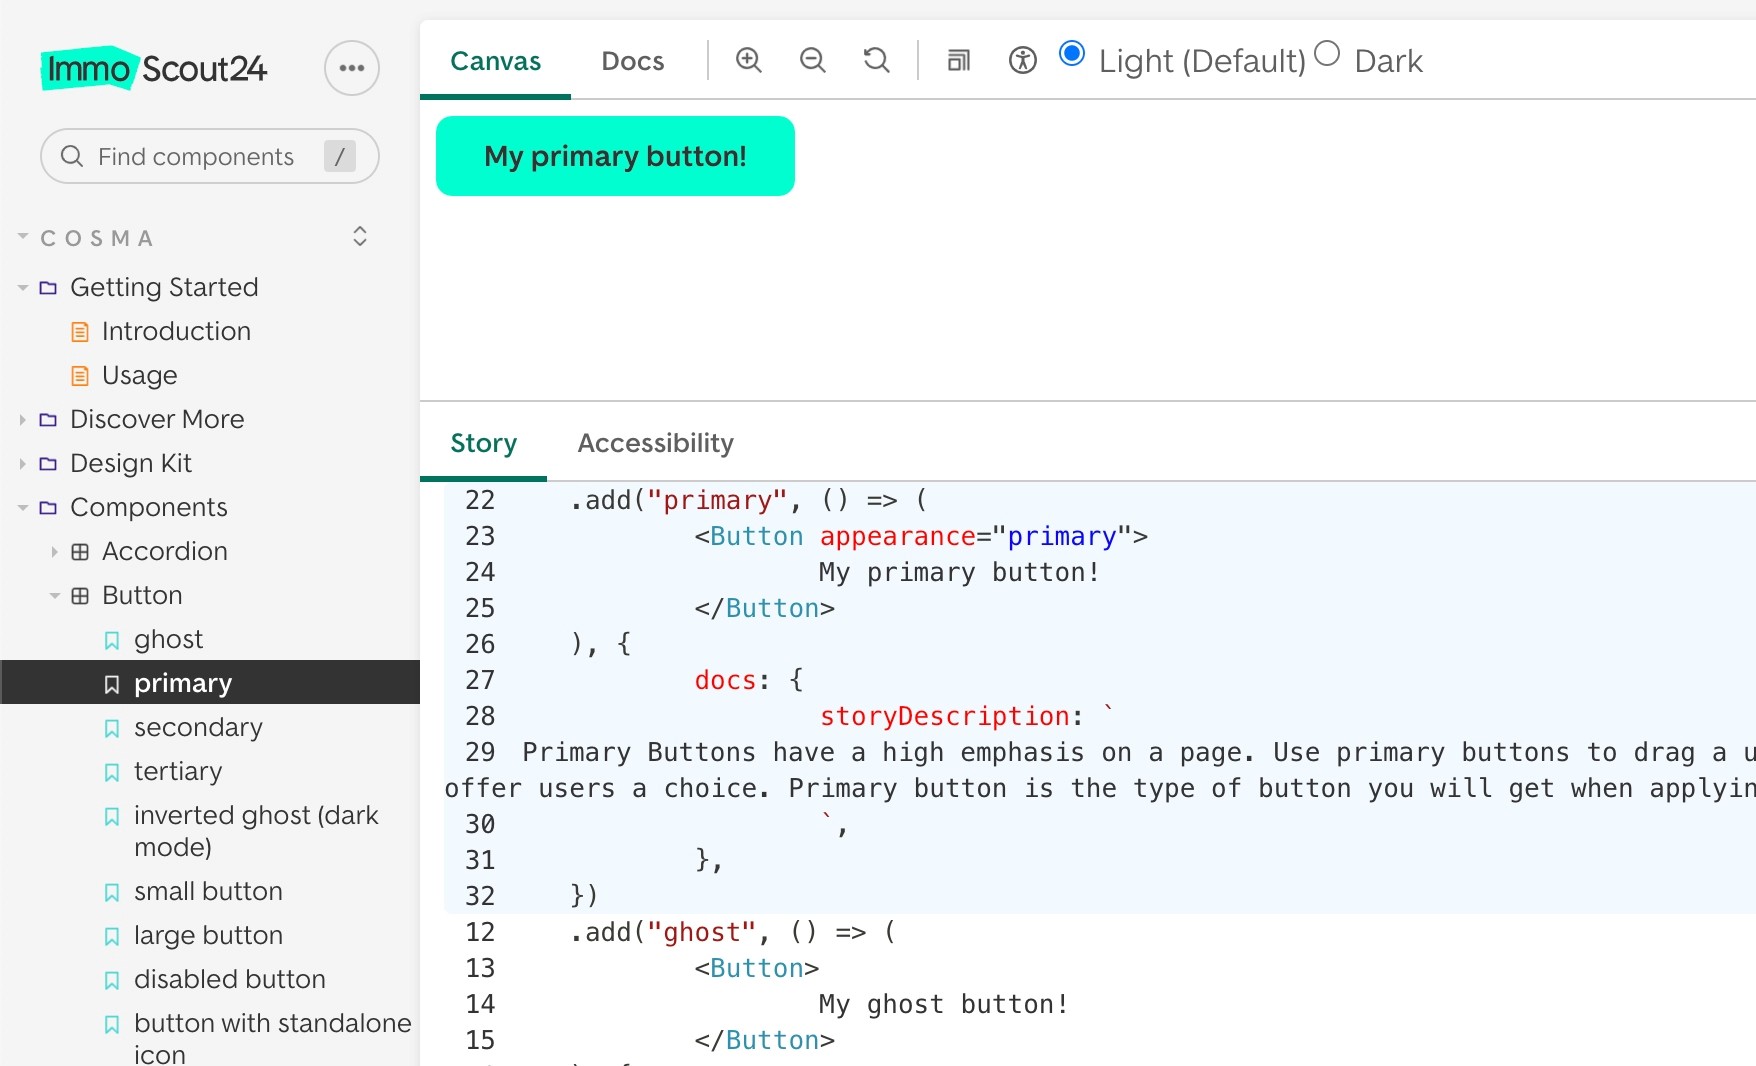The height and width of the screenshot is (1066, 1756).
Task: Click the Find components search field
Action: pos(196,157)
